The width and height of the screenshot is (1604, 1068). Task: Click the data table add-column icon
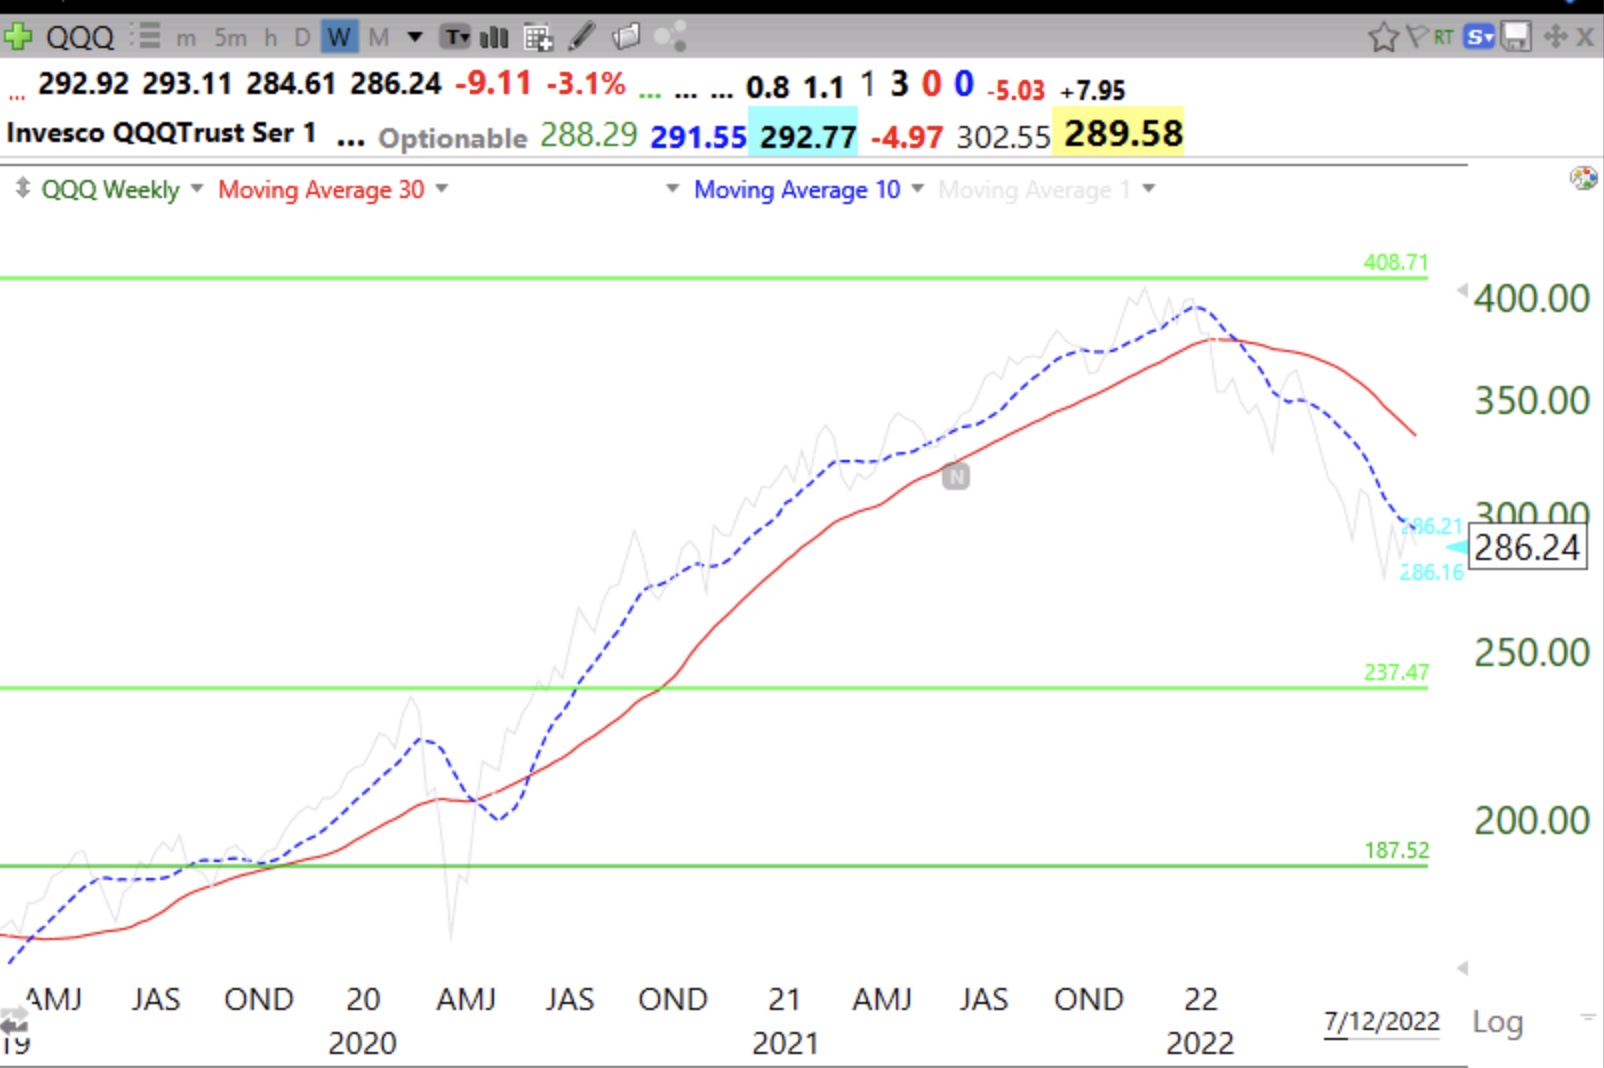tap(538, 38)
